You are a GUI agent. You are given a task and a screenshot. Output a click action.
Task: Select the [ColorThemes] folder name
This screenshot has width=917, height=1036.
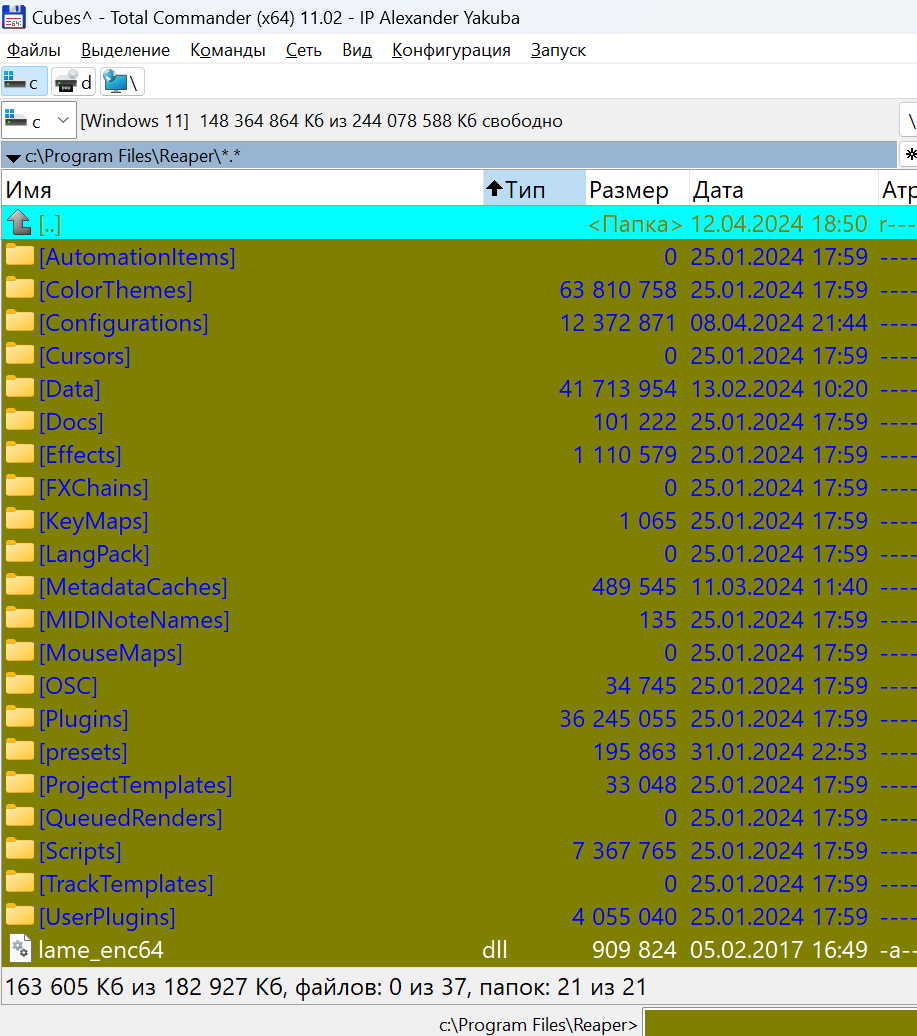click(116, 290)
